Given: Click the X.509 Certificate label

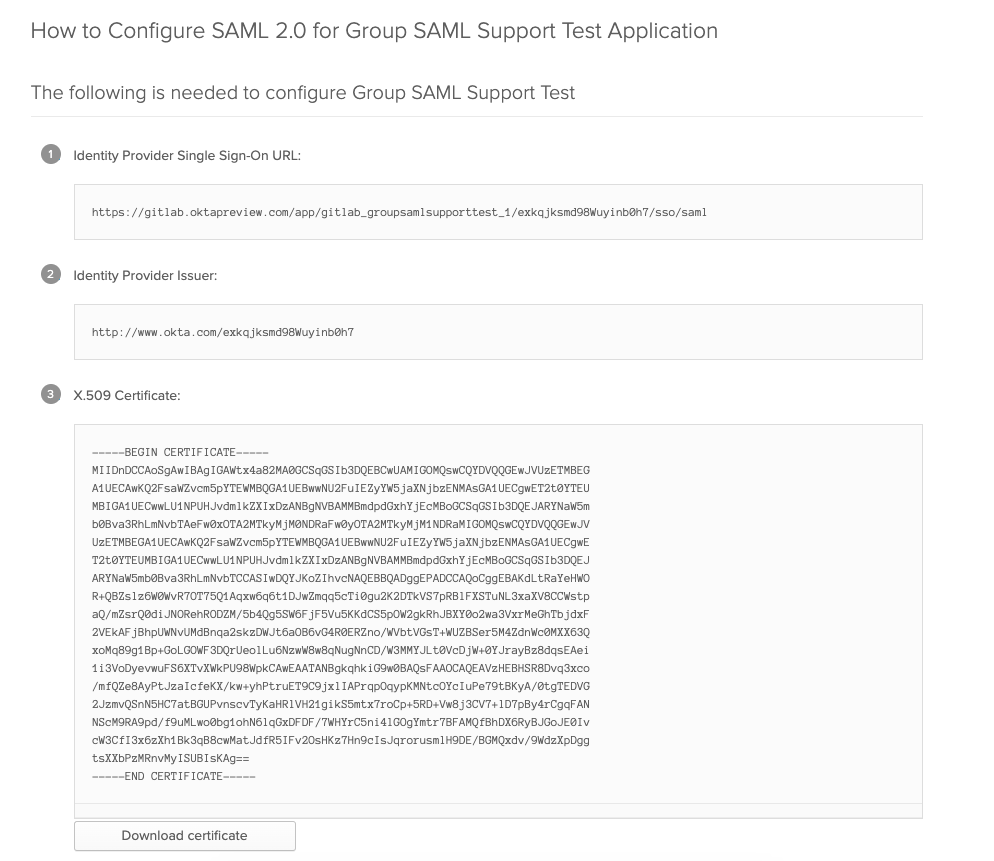Looking at the screenshot, I should coord(126,395).
